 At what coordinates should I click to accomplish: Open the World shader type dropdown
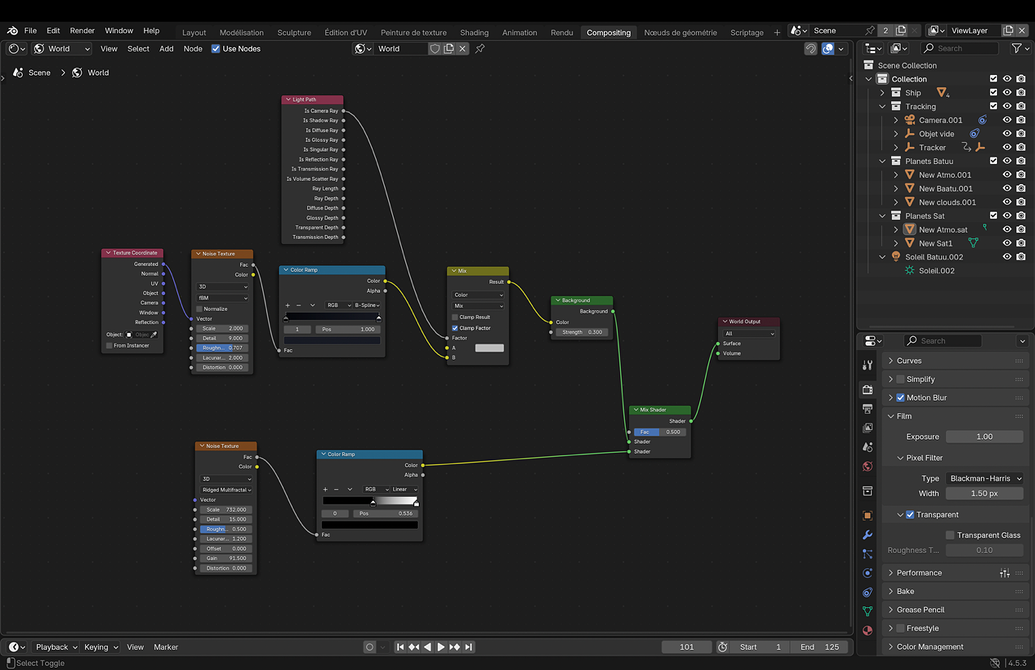click(x=61, y=48)
